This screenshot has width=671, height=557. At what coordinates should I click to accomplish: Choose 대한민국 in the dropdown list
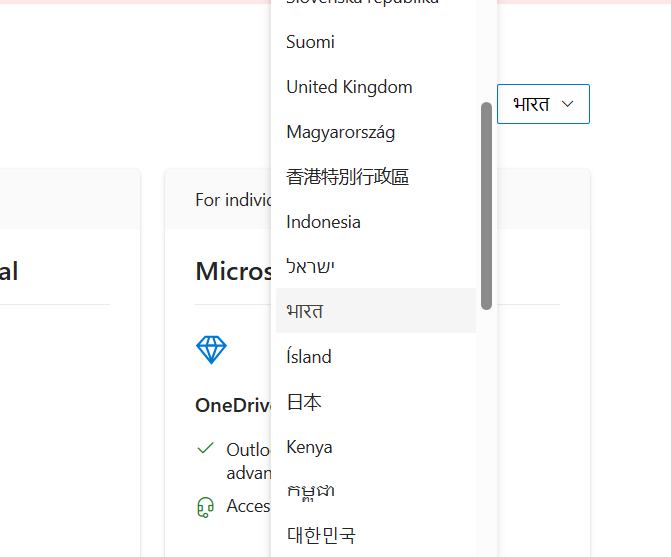point(376,535)
